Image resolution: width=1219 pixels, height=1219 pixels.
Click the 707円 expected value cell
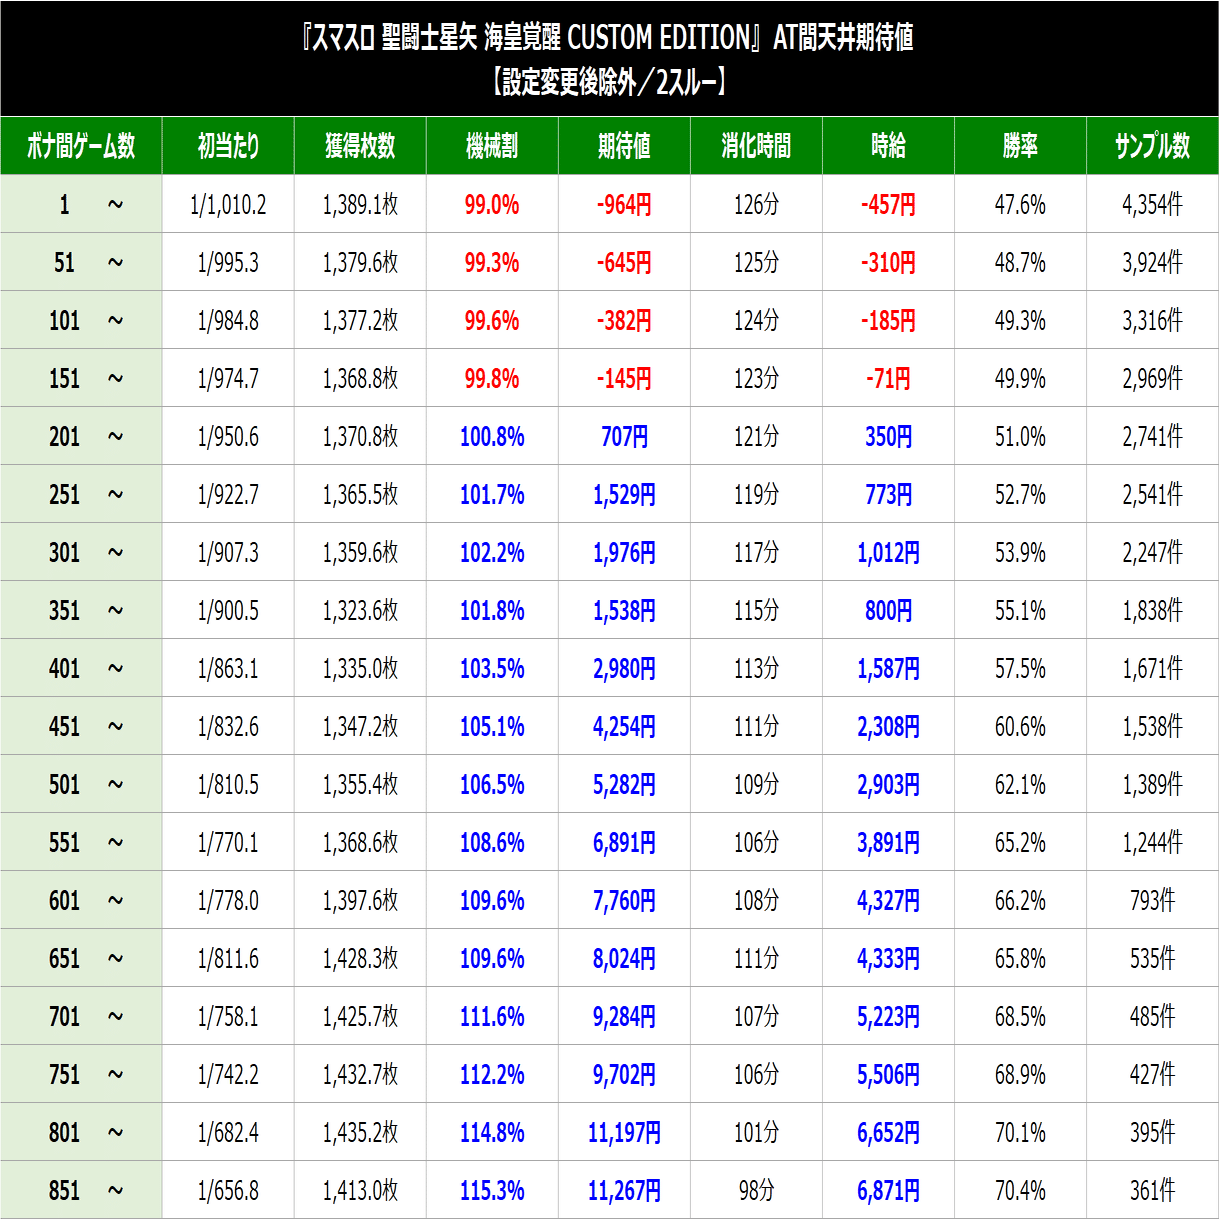(624, 437)
